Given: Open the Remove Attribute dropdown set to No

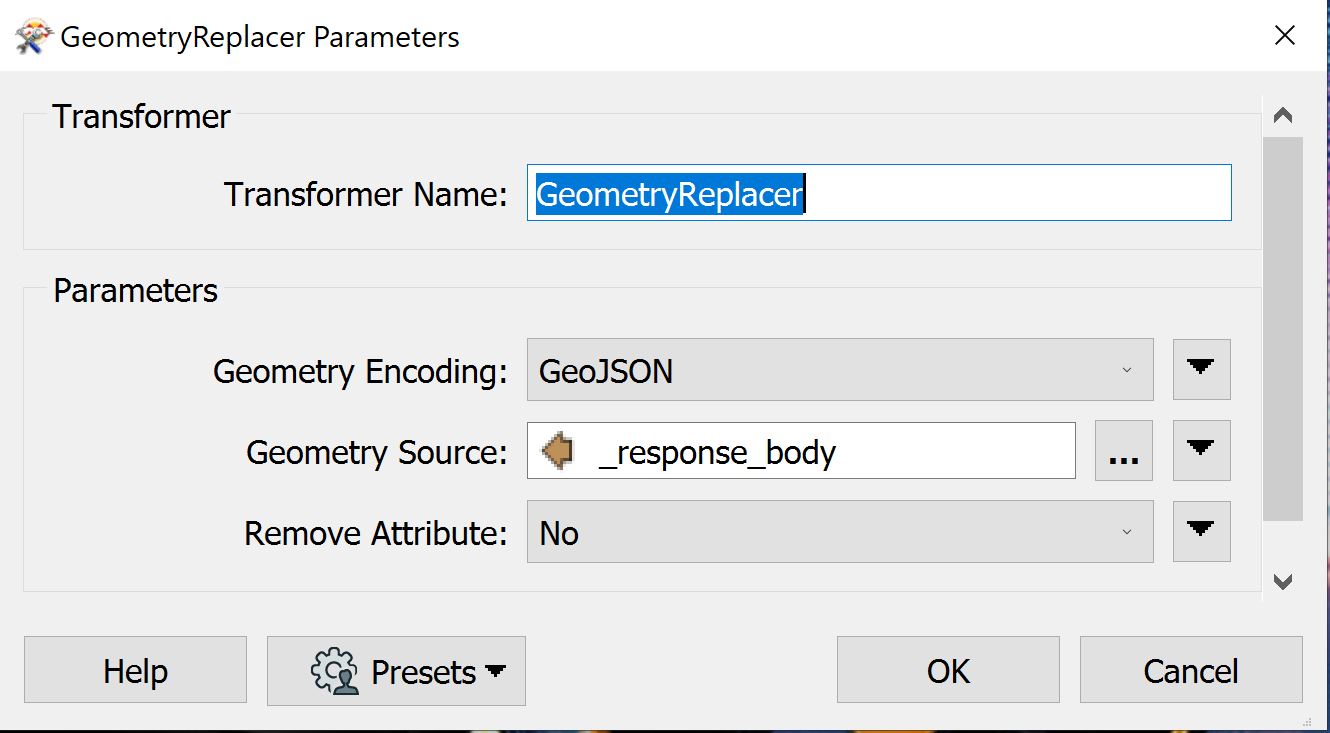Looking at the screenshot, I should [840, 532].
